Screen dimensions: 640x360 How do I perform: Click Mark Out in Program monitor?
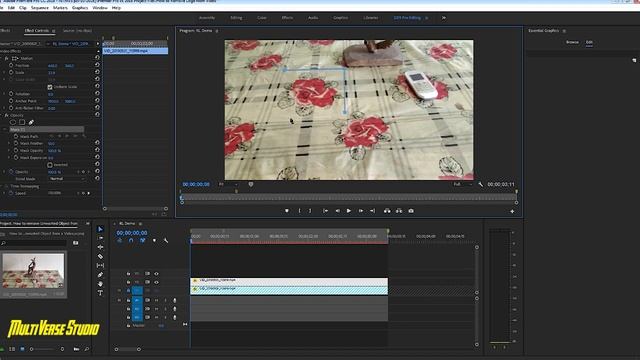[x=310, y=211]
